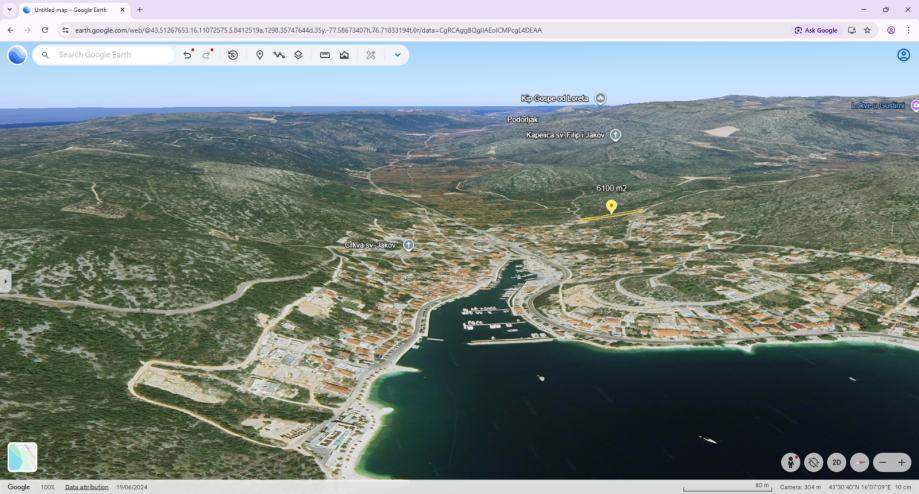This screenshot has height=494, width=919.
Task: Open the install app icon in address bar
Action: pyautogui.click(x=852, y=30)
